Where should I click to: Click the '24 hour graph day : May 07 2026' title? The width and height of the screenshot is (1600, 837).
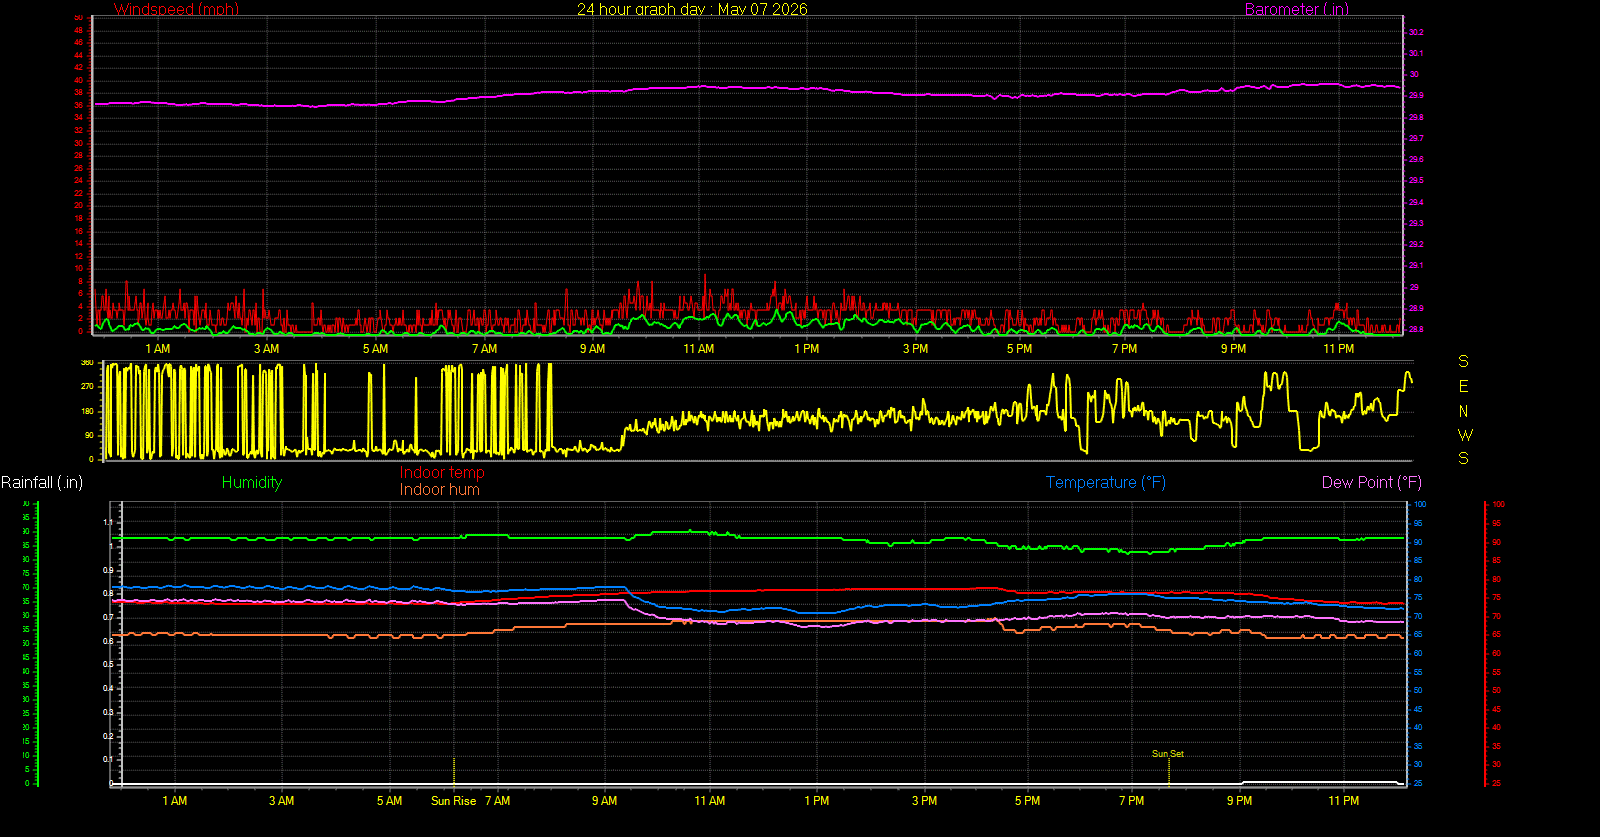[x=692, y=9]
